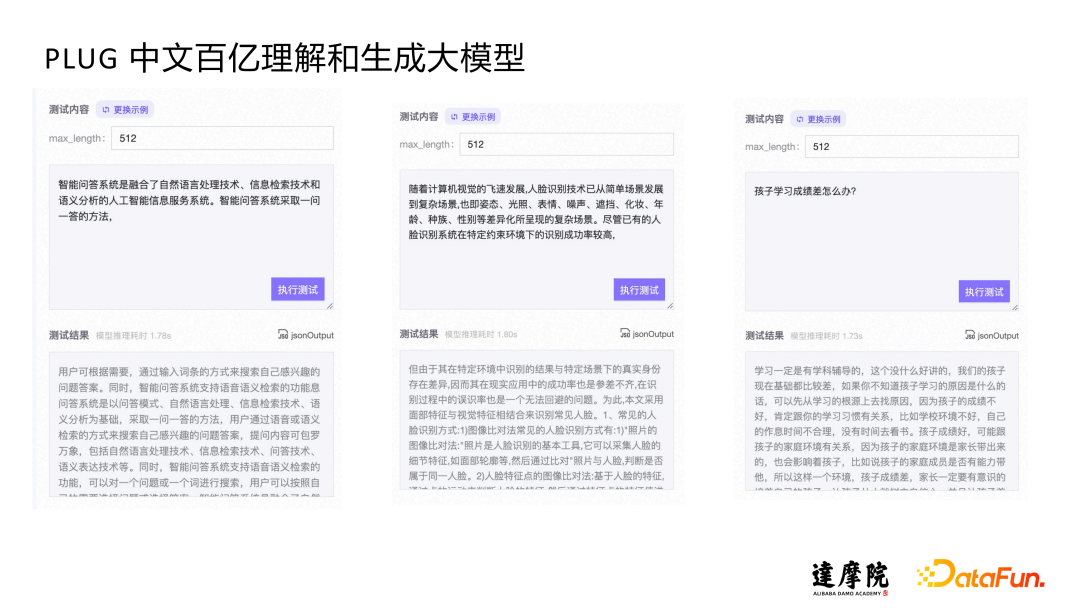Screen dimensions: 1080x608
Task: Open jsonOutput in the left panel
Action: click(x=306, y=335)
